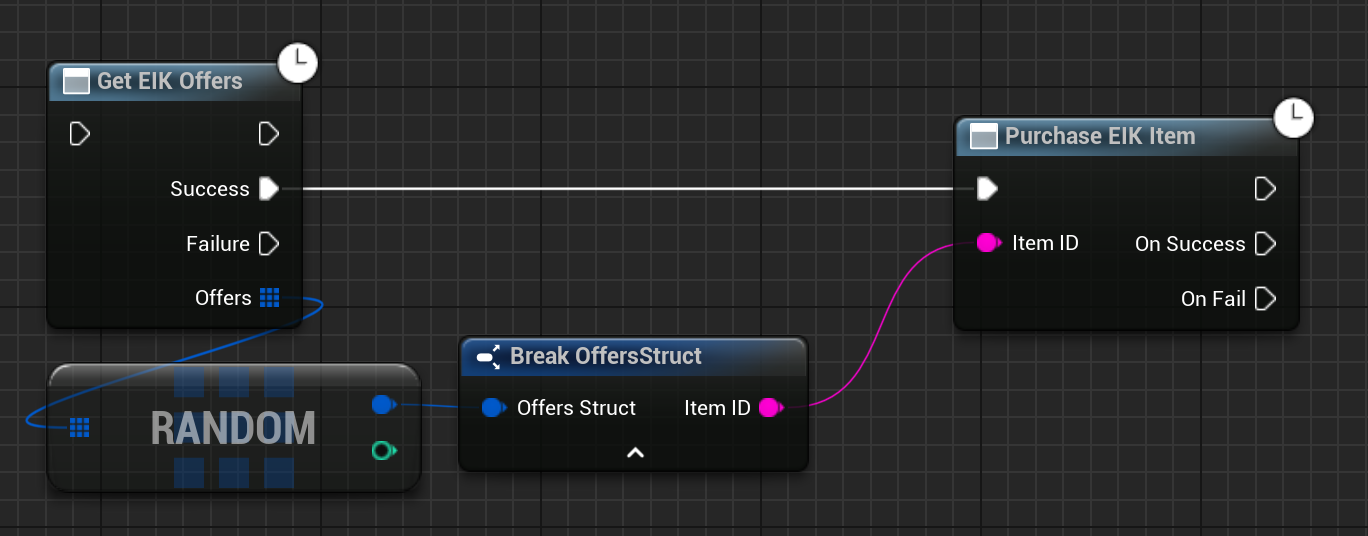Click the RANDOM node array input pin
Screen dimensions: 1368x536
click(x=80, y=428)
